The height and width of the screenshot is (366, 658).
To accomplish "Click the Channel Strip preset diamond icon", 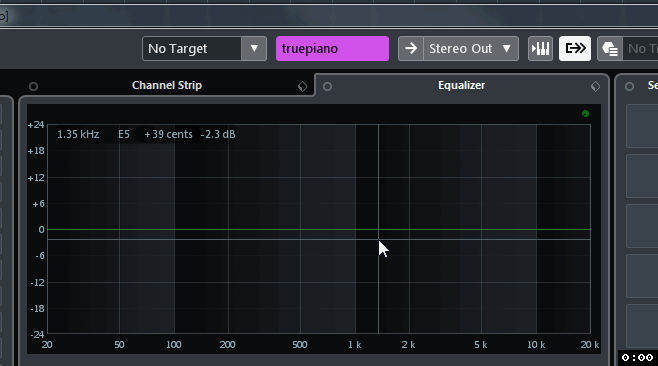I will 302,86.
